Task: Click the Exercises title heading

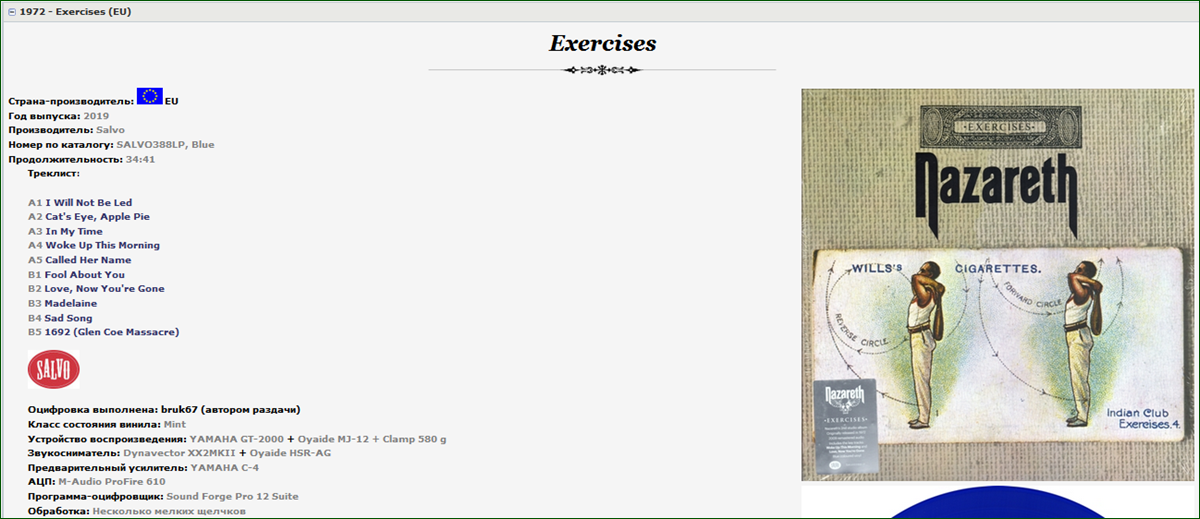Action: 602,44
